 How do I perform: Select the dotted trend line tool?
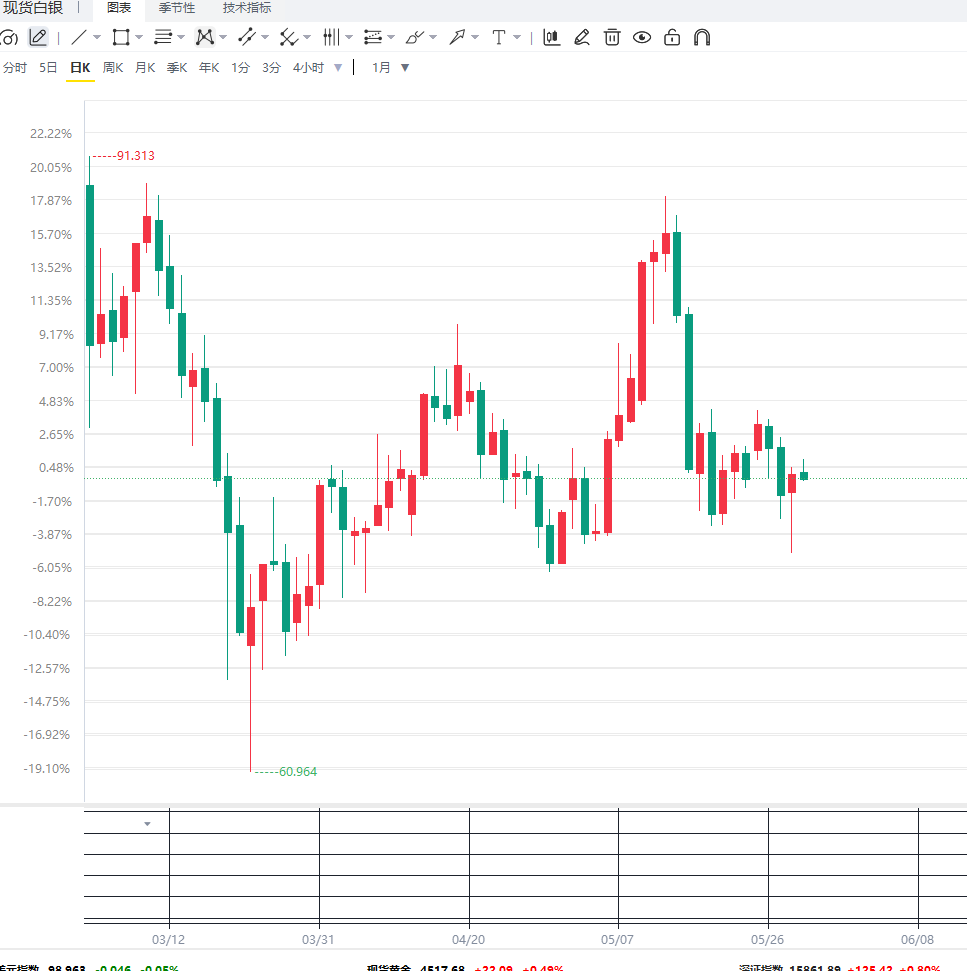[x=247, y=37]
